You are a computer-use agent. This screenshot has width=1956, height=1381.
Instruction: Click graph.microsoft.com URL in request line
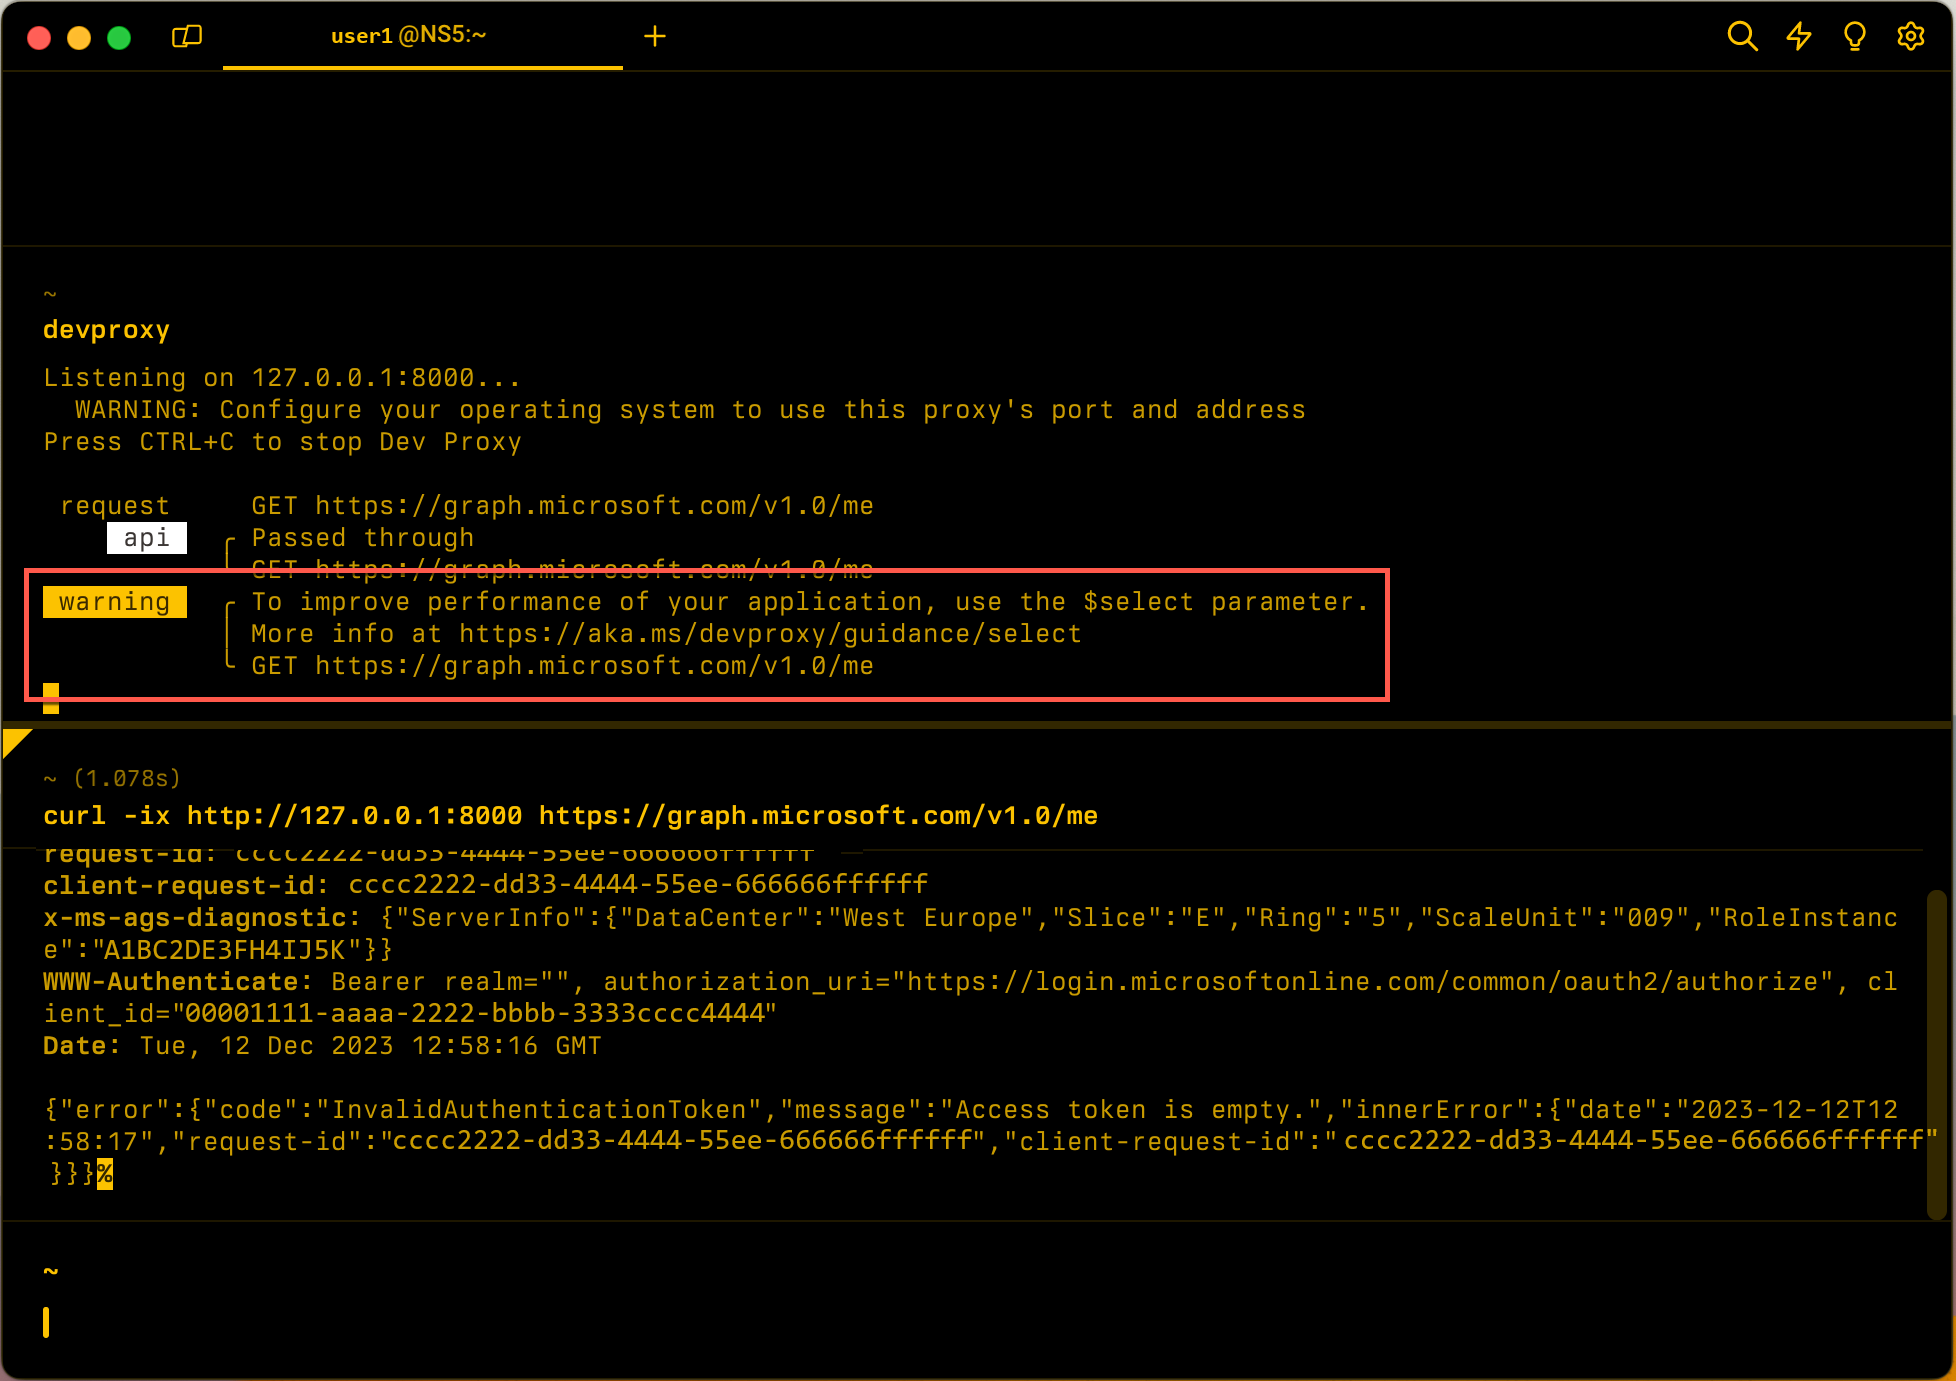pyautogui.click(x=594, y=506)
